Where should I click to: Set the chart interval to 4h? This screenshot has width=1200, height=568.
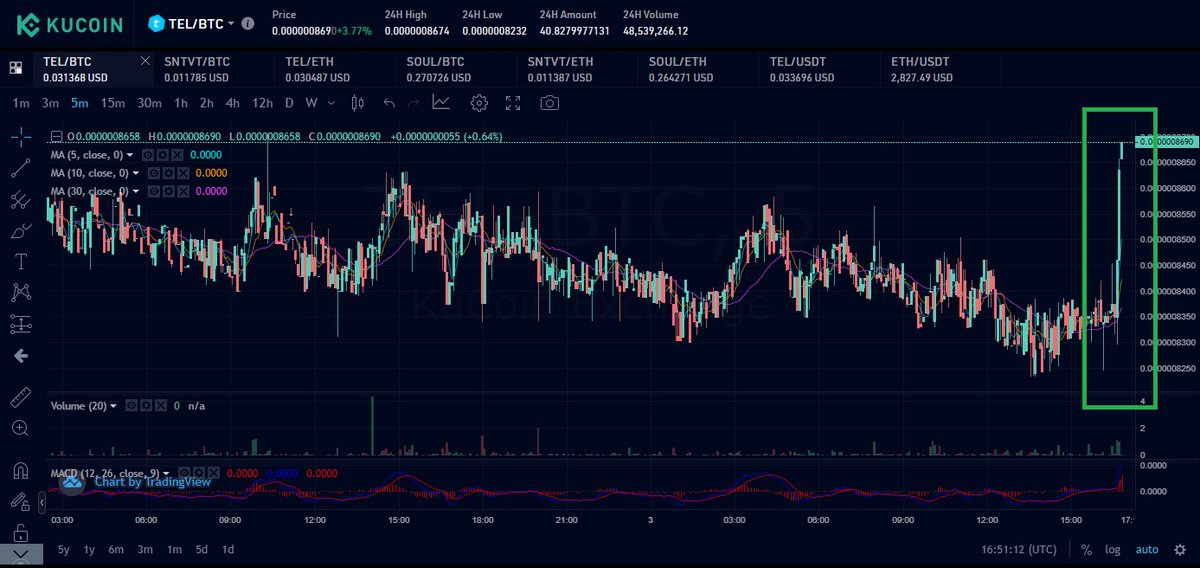(232, 102)
